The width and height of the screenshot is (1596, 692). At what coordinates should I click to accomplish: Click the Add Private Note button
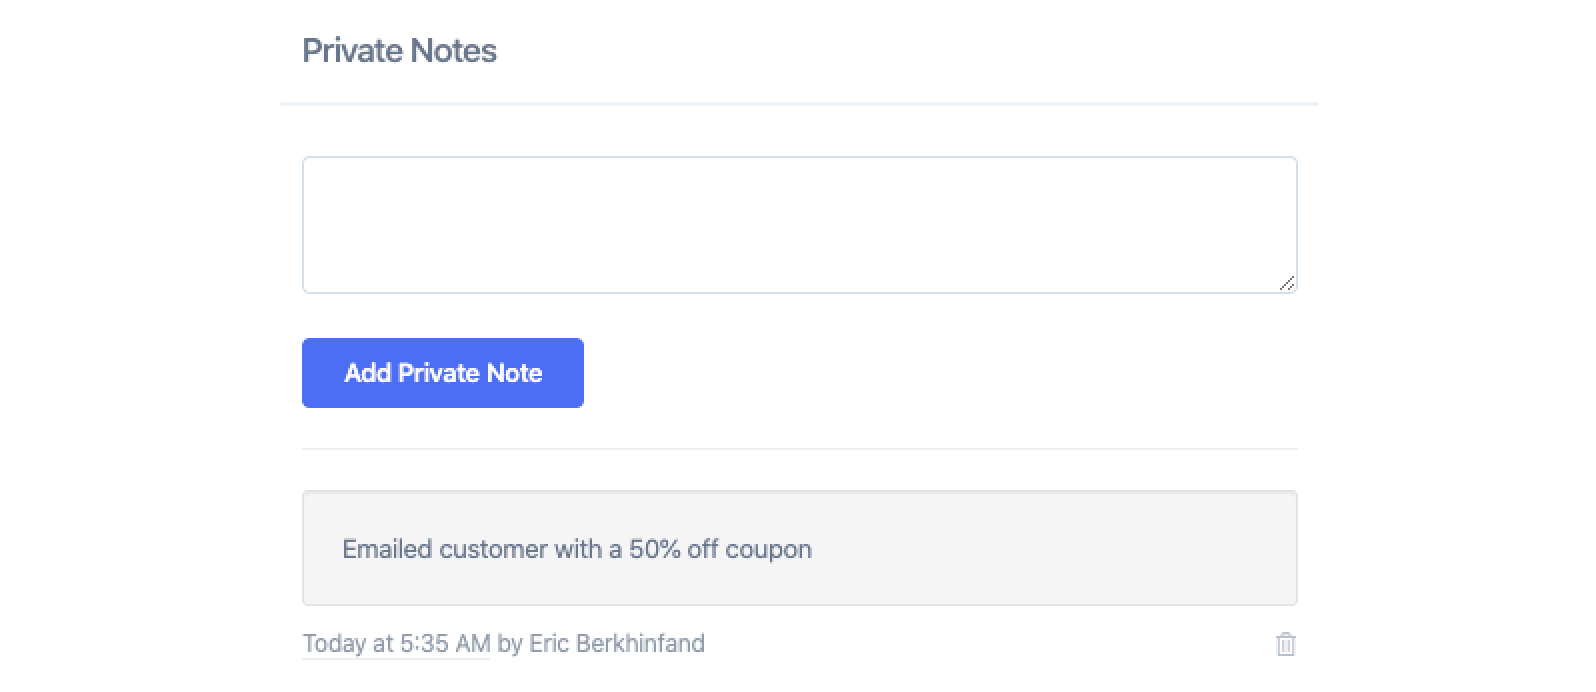[x=442, y=373]
